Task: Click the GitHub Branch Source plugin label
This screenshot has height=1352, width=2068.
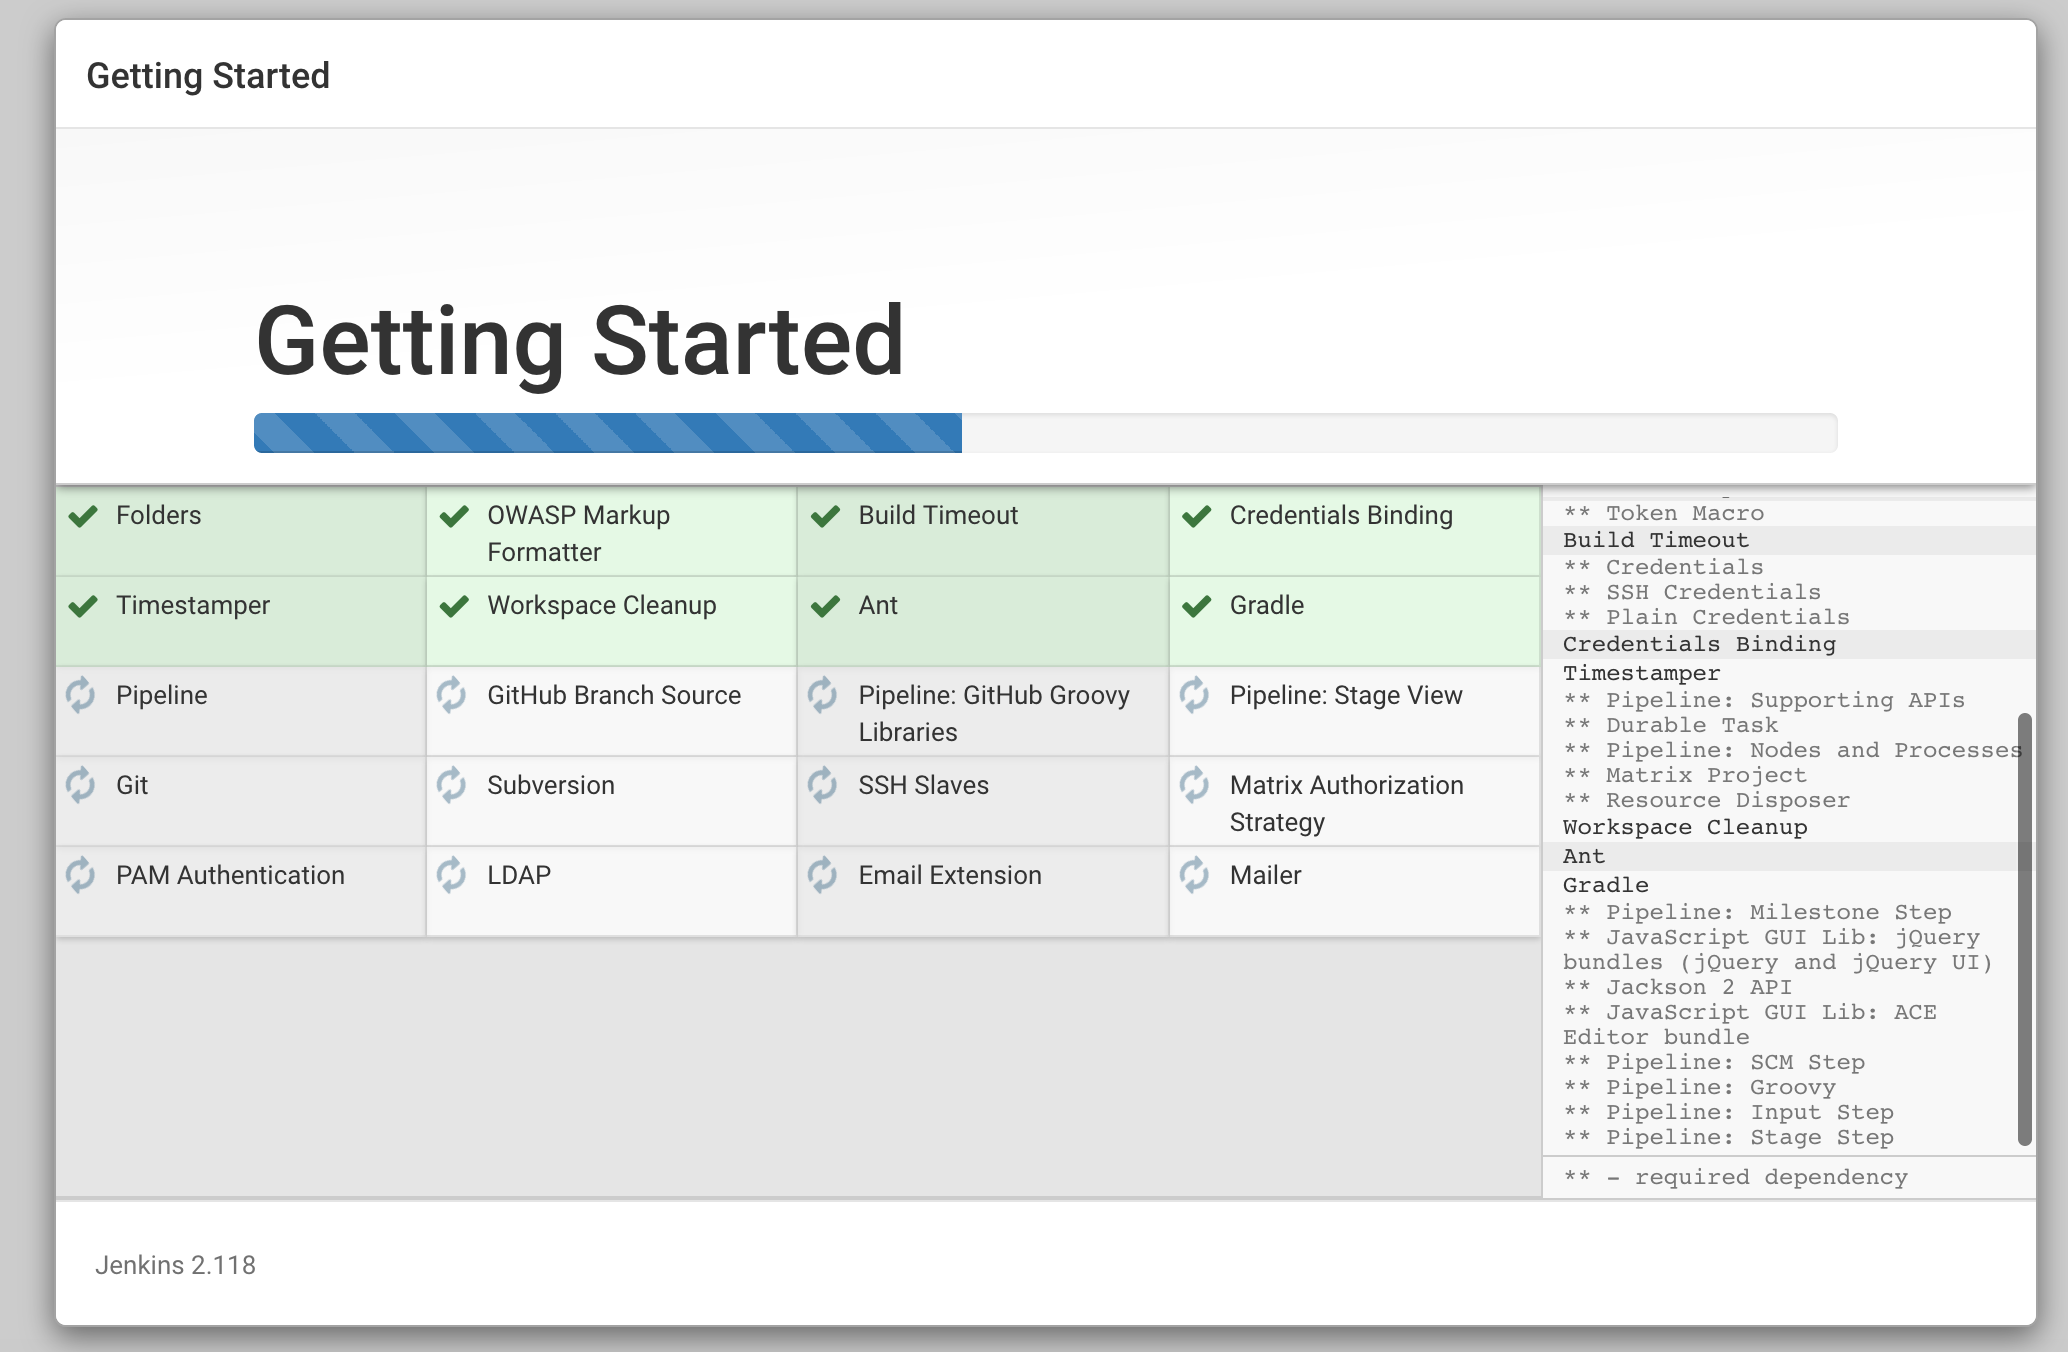Action: [613, 696]
